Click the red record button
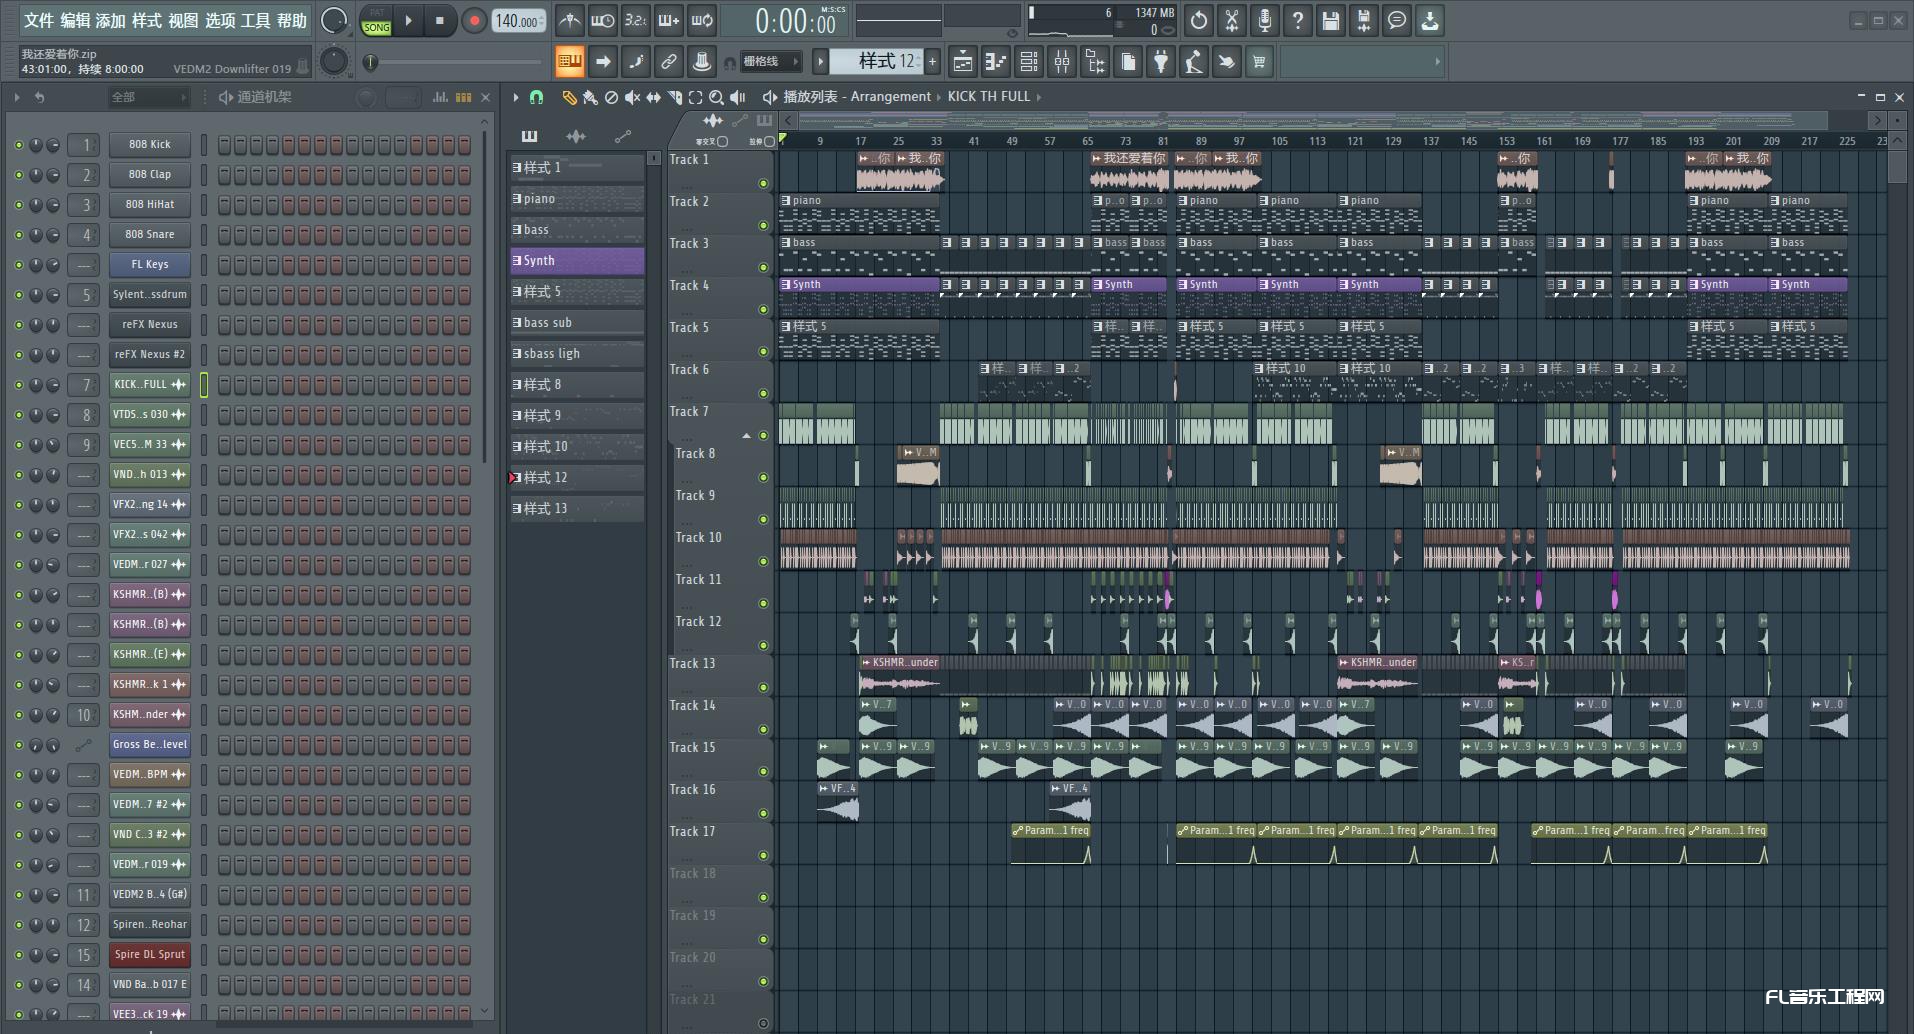1914x1034 pixels. pos(474,20)
